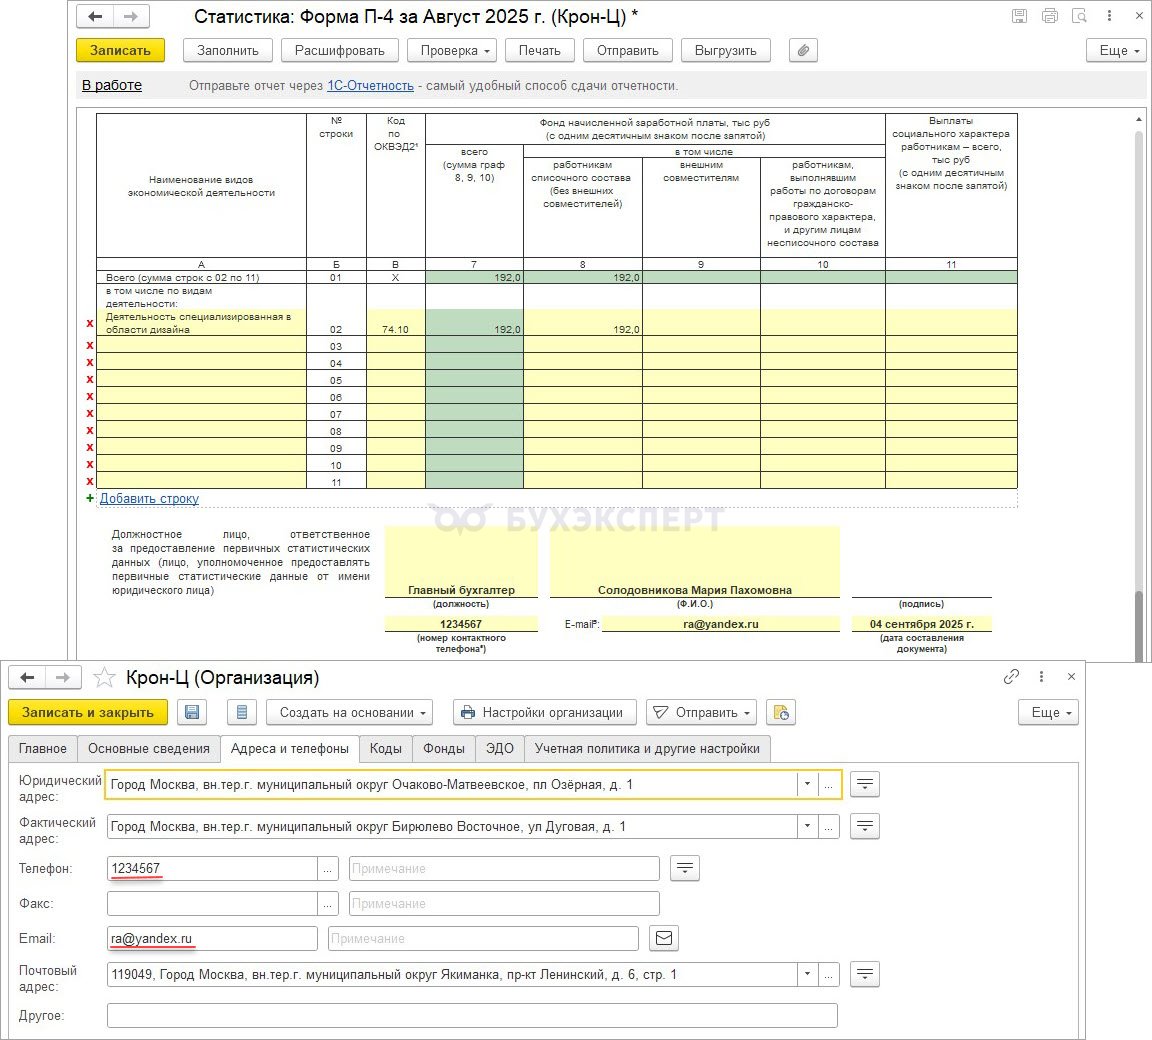
Task: Click the paperclip attachments button
Action: [803, 51]
